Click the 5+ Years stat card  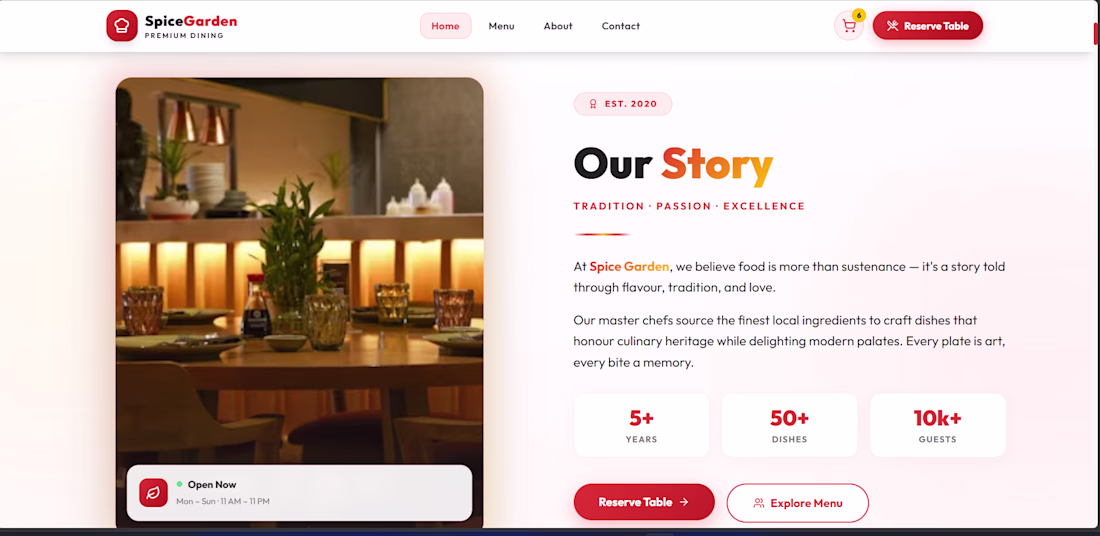641,425
